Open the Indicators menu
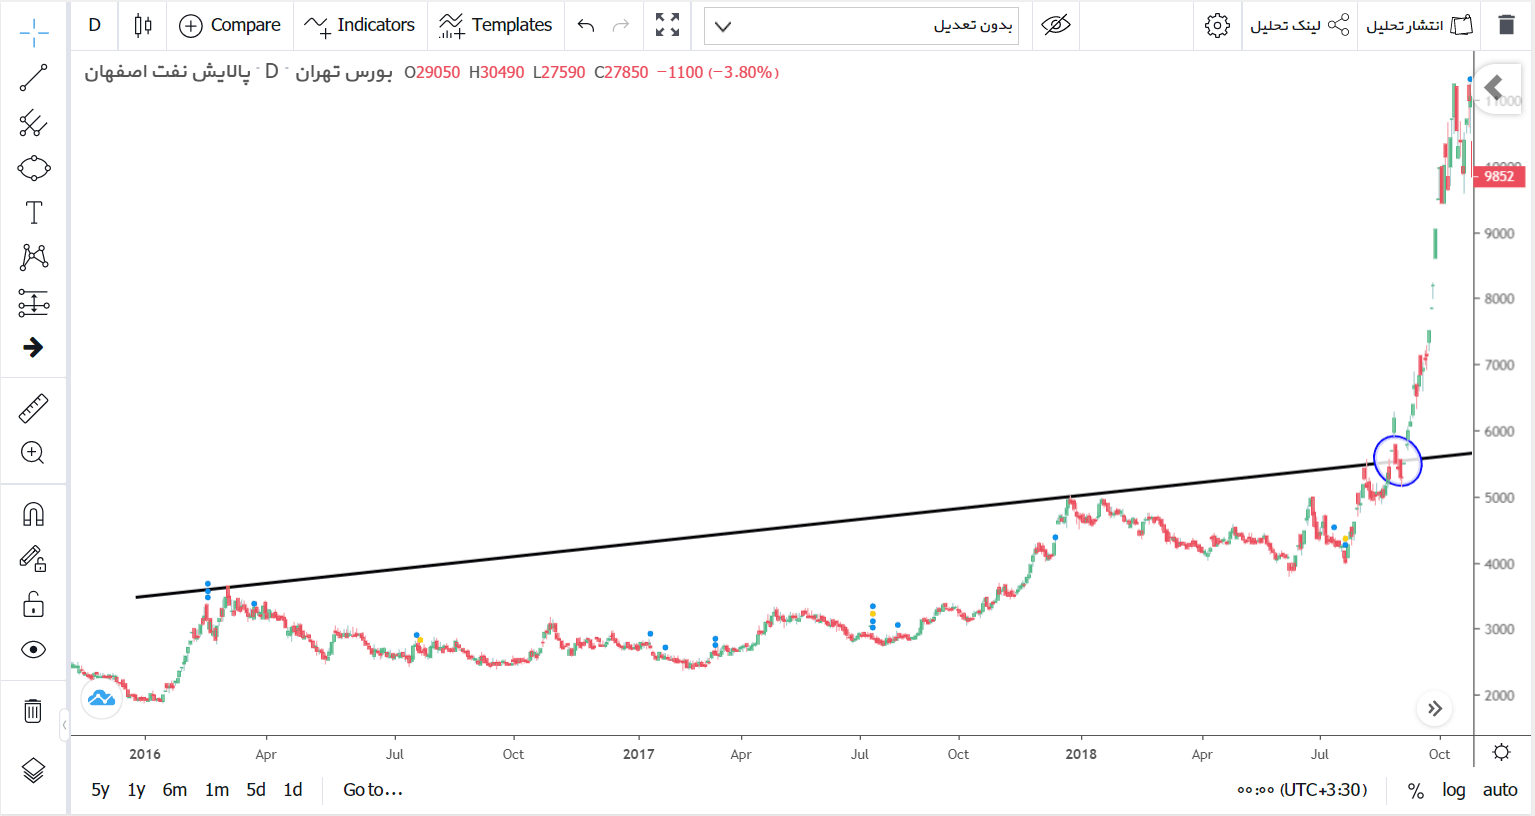Screen dimensions: 1535x816 pyautogui.click(x=360, y=25)
